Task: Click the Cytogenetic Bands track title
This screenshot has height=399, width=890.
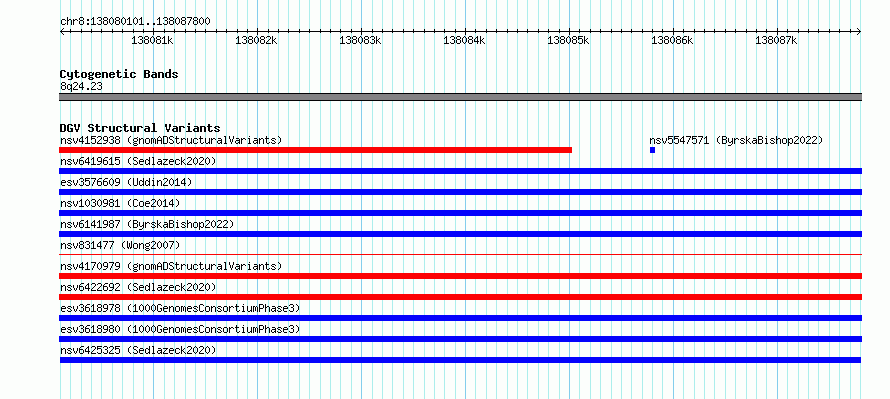Action: point(119,74)
